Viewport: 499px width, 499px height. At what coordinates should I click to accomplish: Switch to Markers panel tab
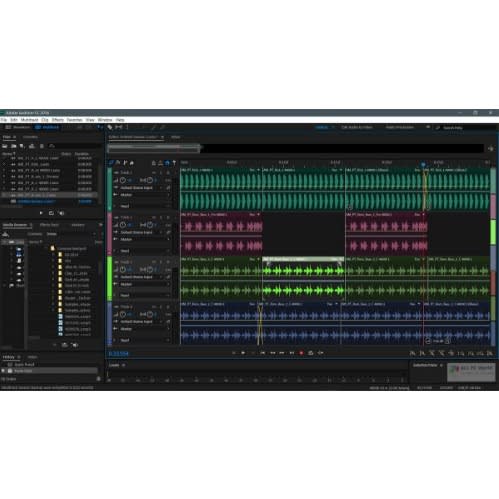coord(78,225)
